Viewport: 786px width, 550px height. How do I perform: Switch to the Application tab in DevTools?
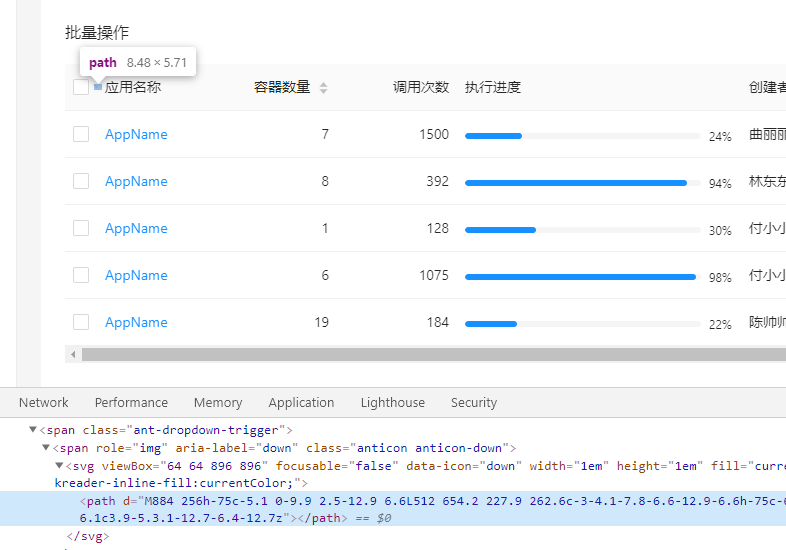click(301, 403)
